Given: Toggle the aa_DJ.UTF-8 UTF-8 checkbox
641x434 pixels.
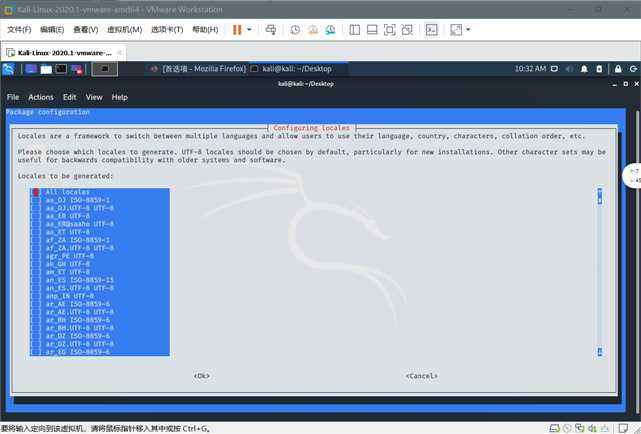Looking at the screenshot, I should tap(36, 208).
